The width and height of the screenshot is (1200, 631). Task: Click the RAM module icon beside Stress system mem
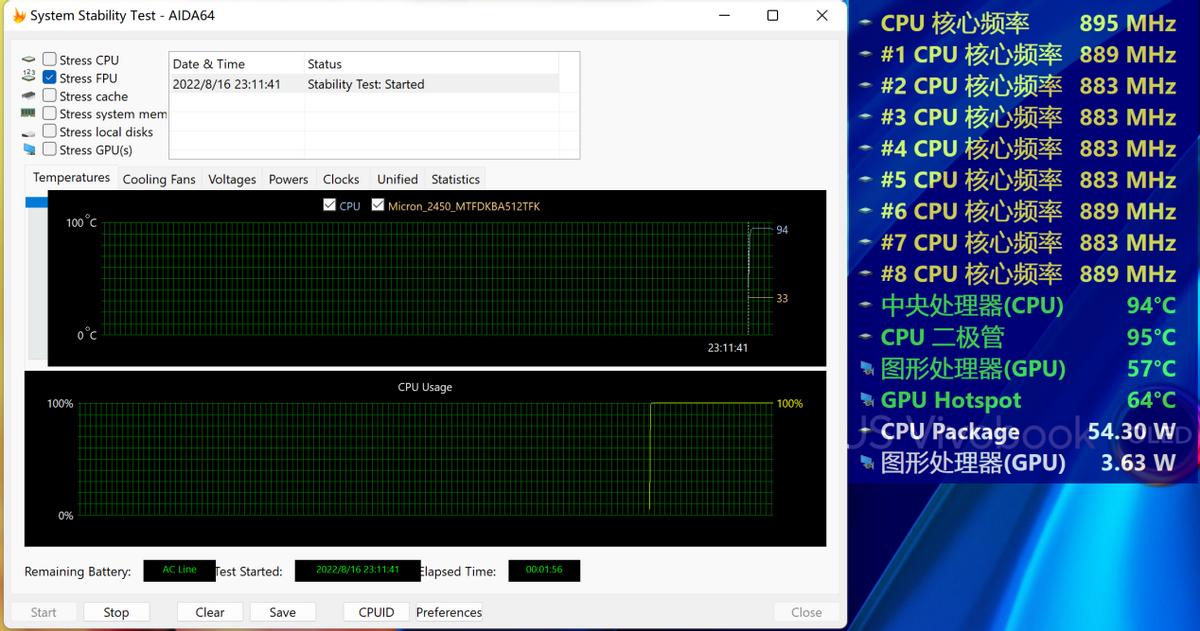[27, 113]
